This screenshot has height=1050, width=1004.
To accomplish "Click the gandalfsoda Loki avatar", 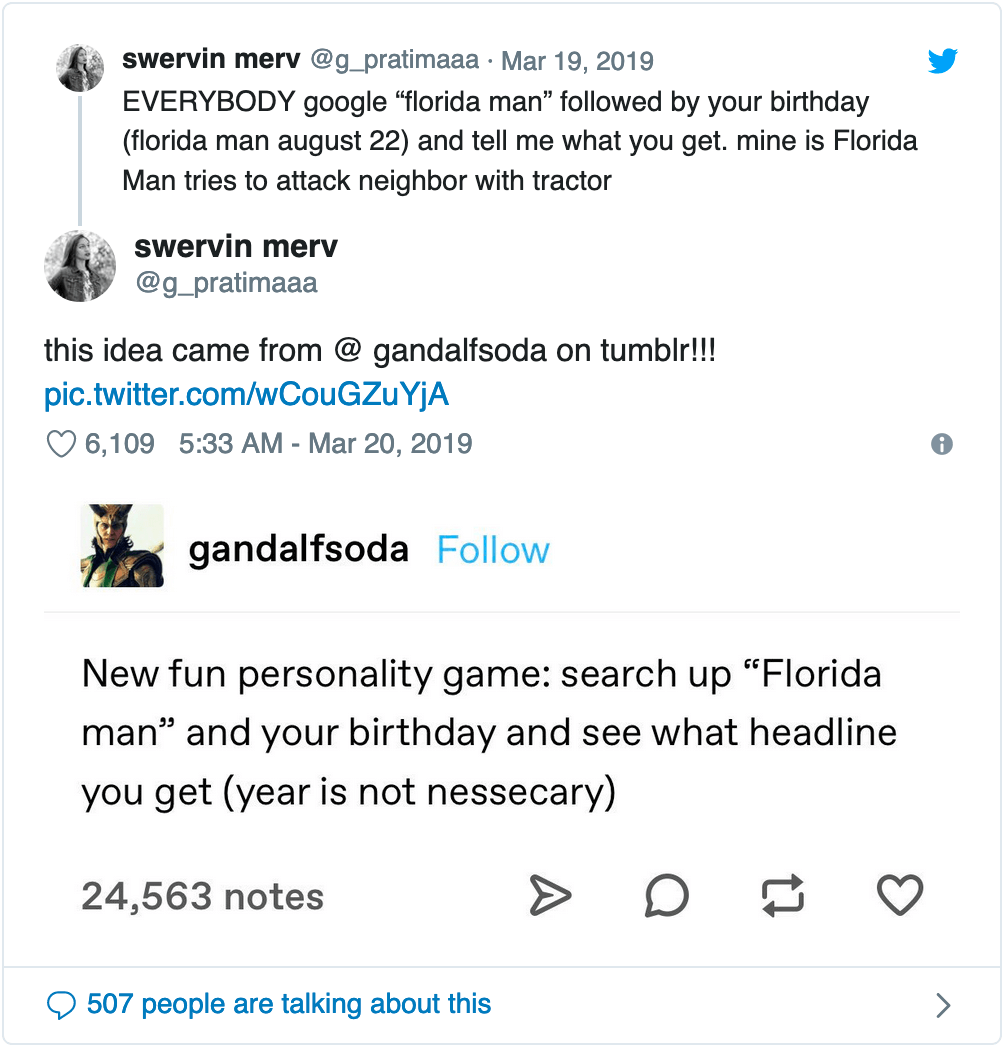I will coord(122,546).
